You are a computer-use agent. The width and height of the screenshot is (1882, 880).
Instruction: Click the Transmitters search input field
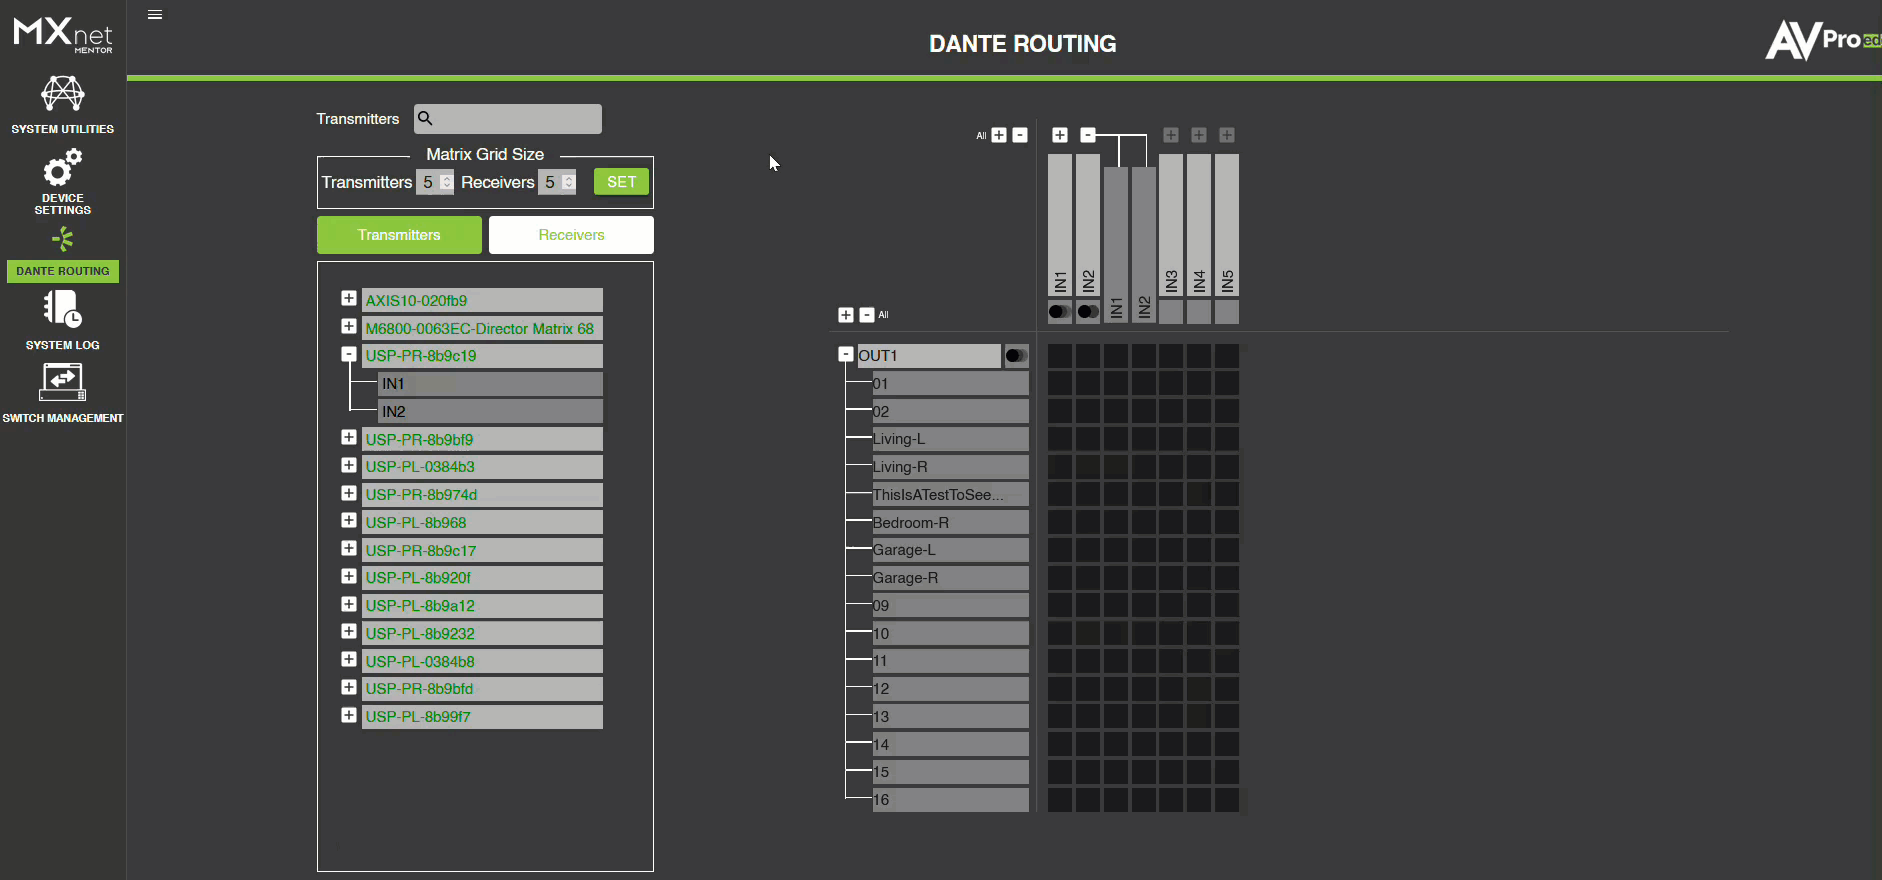(x=518, y=119)
